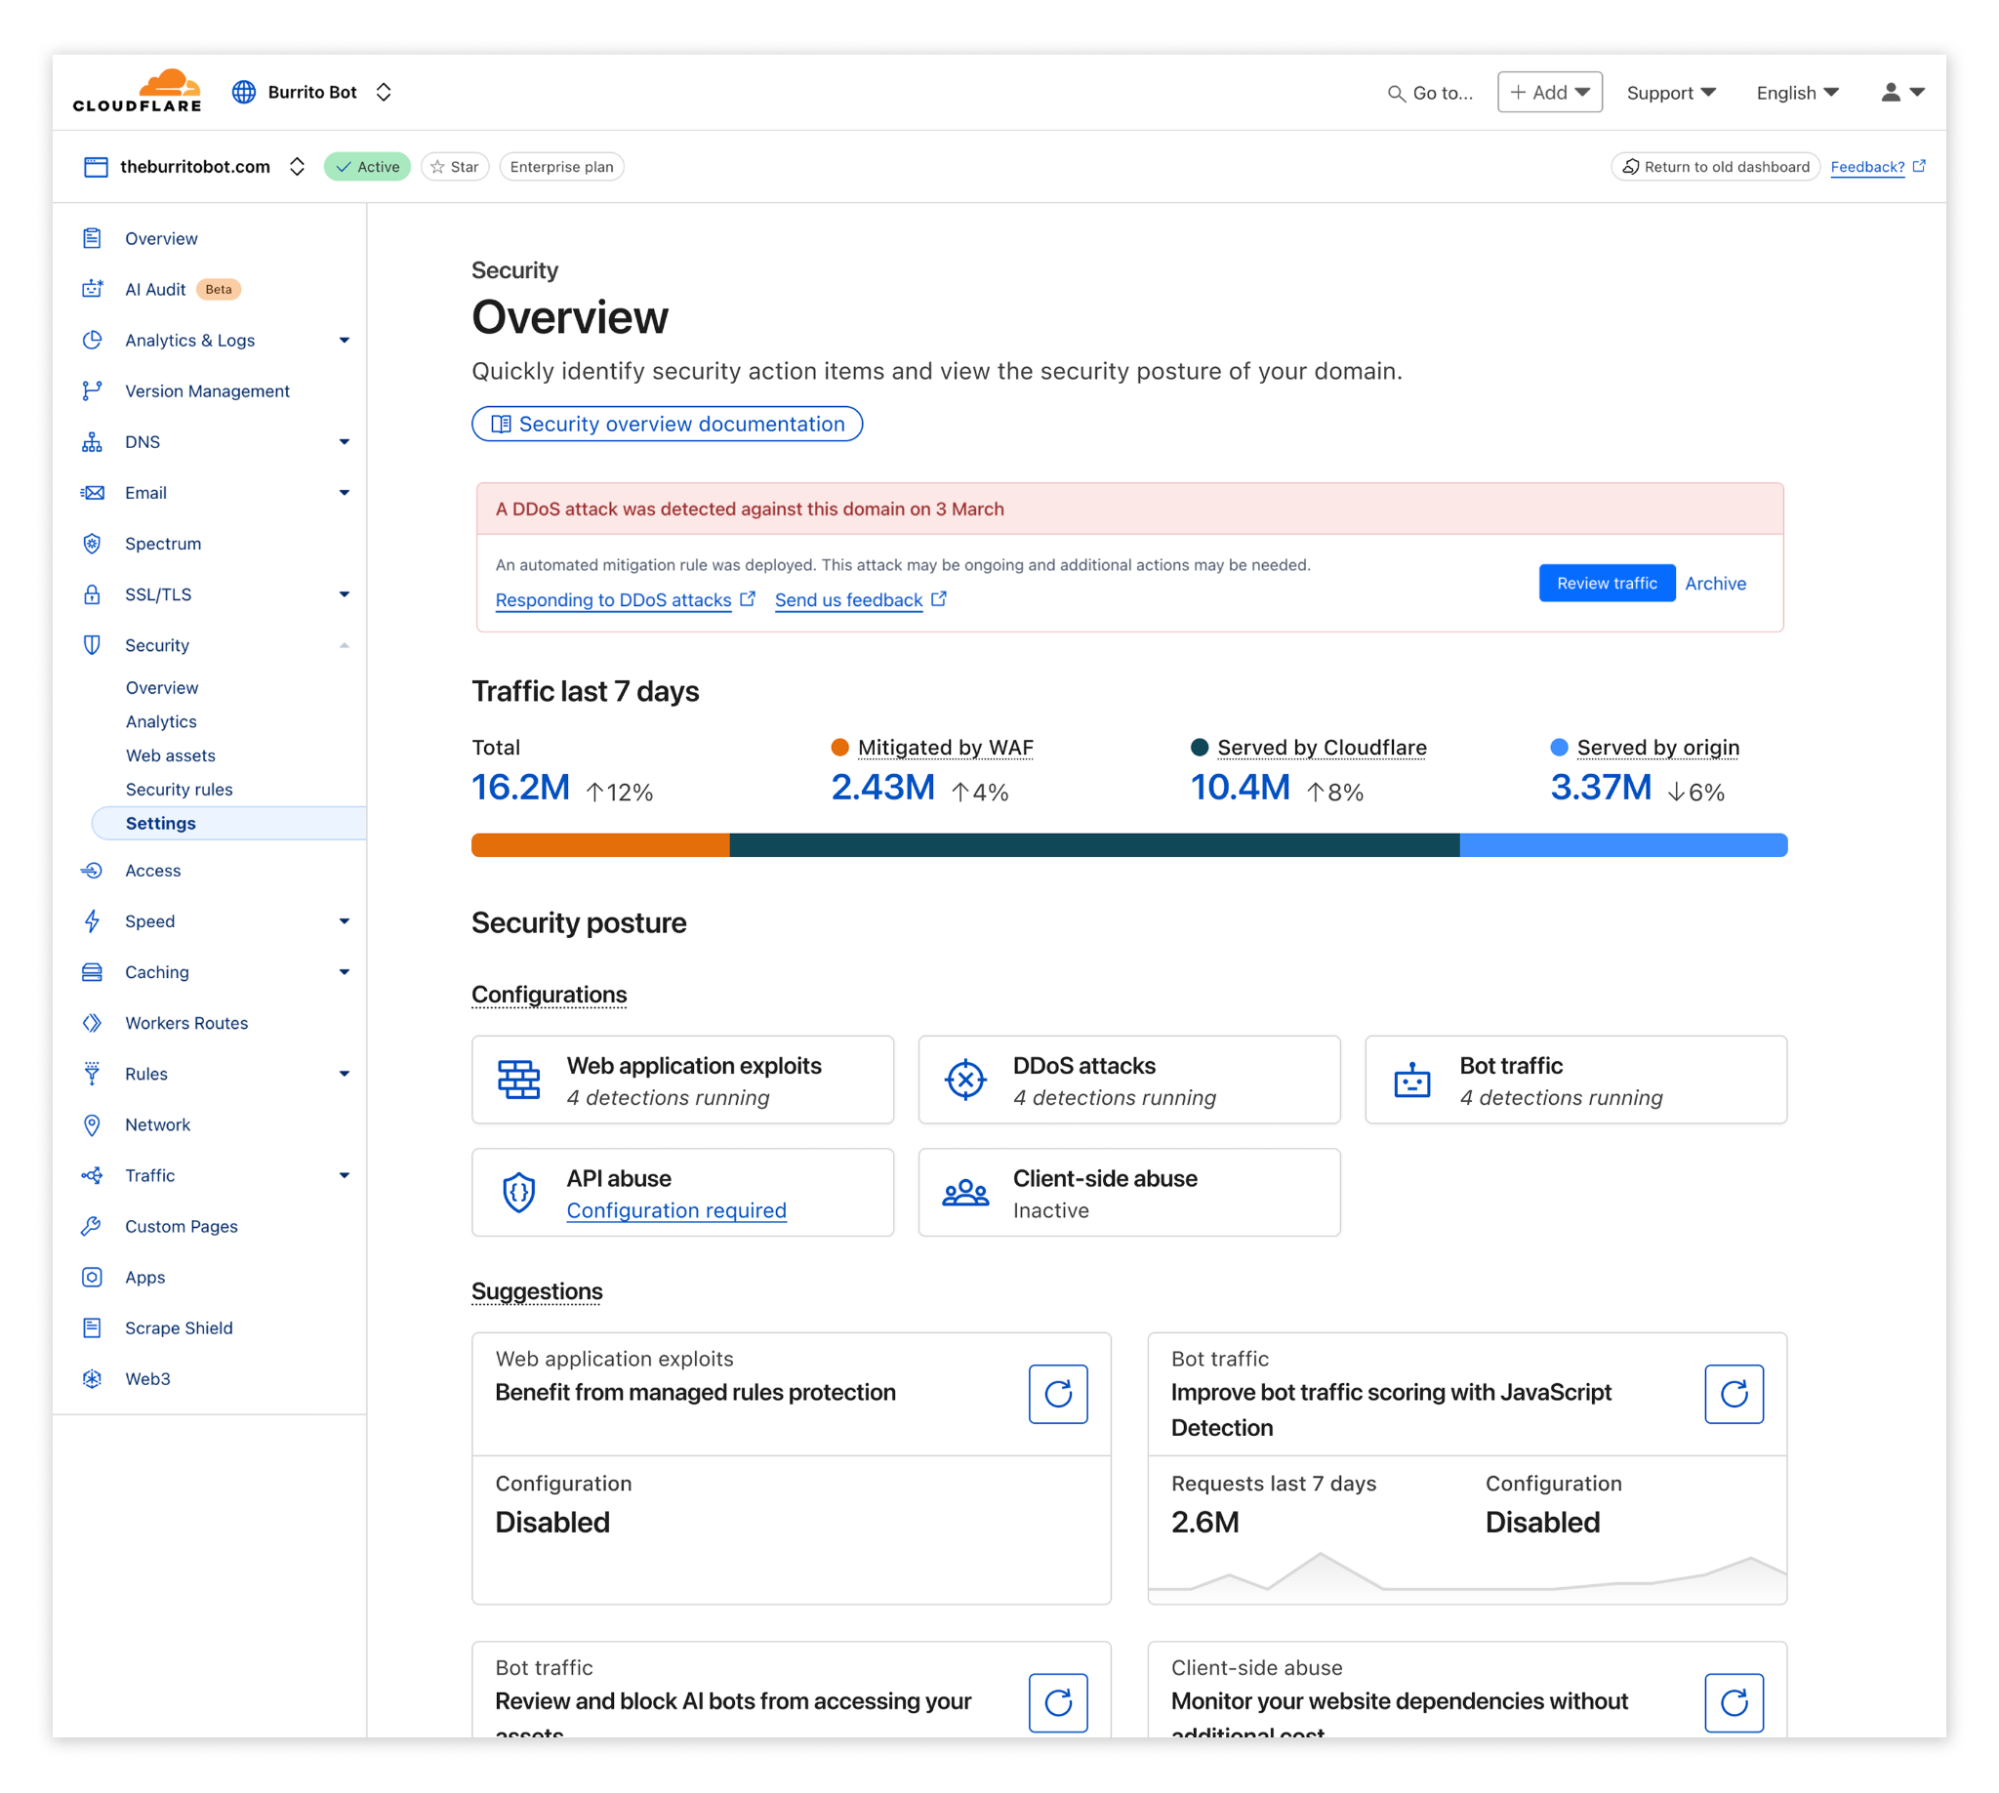Collapse the Security section arrow
Viewport: 1999px width, 1793px height.
click(x=345, y=646)
